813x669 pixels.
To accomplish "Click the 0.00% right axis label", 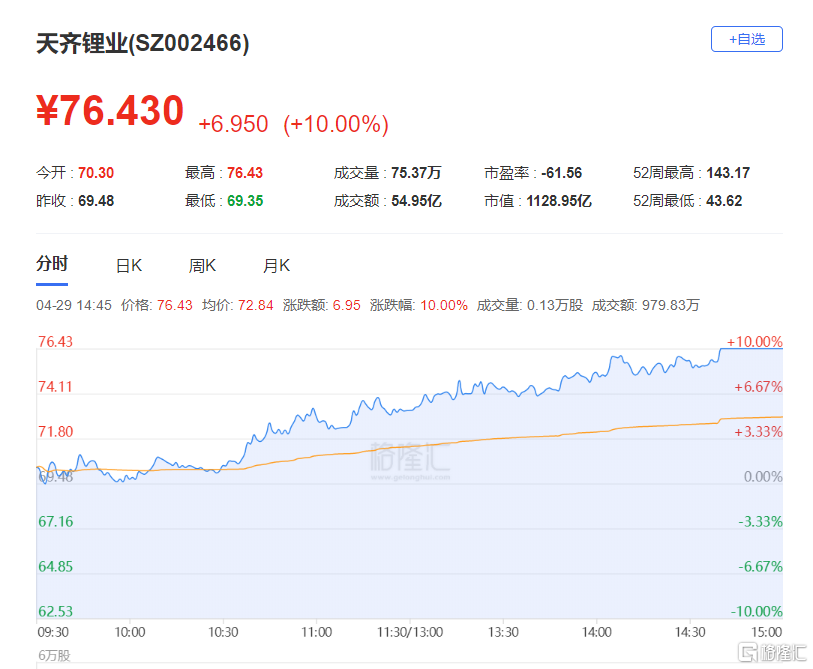I will click(x=763, y=477).
